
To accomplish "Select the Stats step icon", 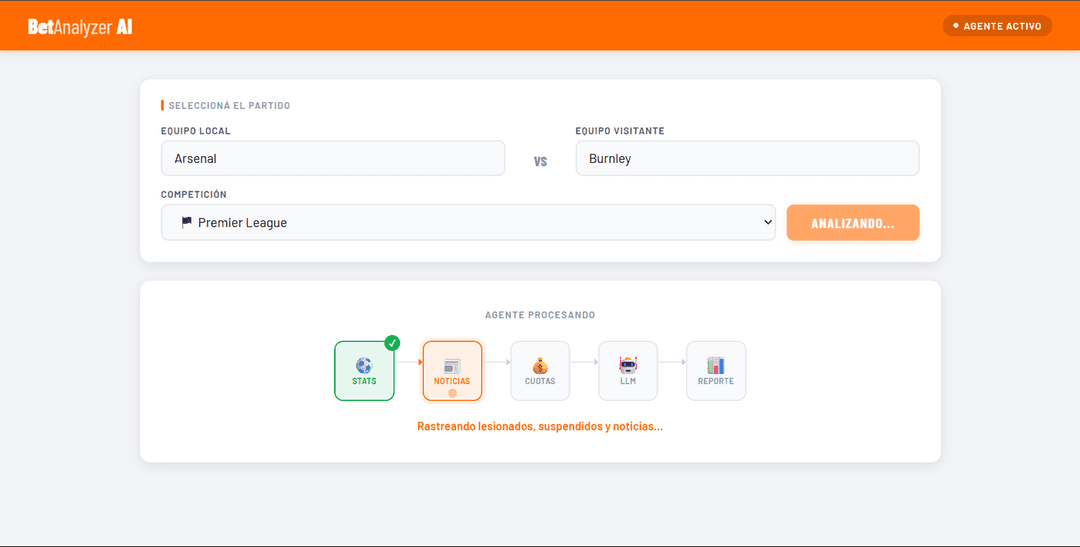I will pyautogui.click(x=364, y=371).
